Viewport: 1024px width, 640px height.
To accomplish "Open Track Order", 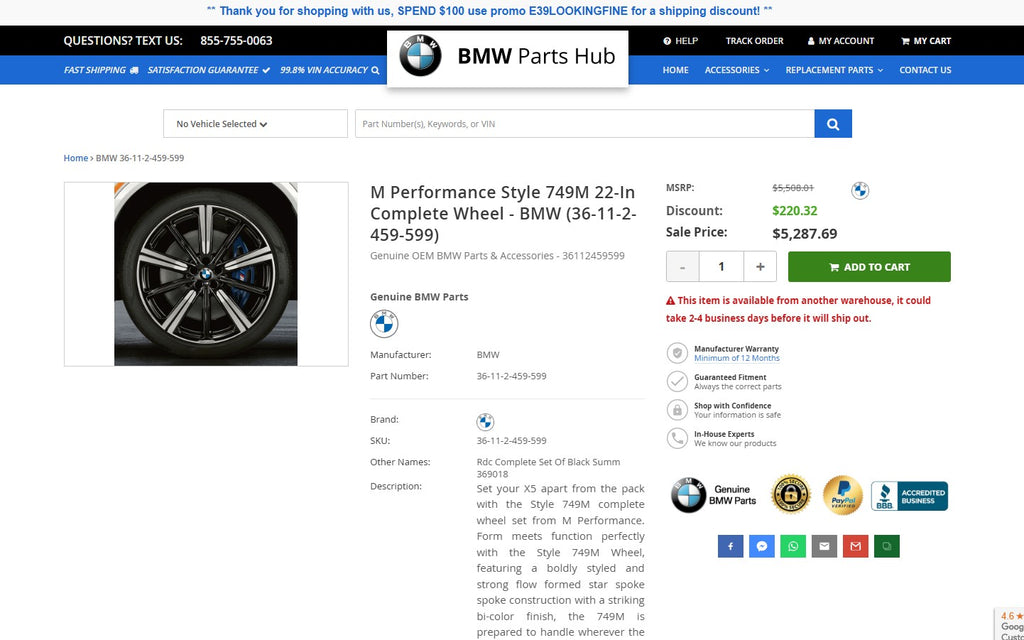I will click(x=754, y=41).
